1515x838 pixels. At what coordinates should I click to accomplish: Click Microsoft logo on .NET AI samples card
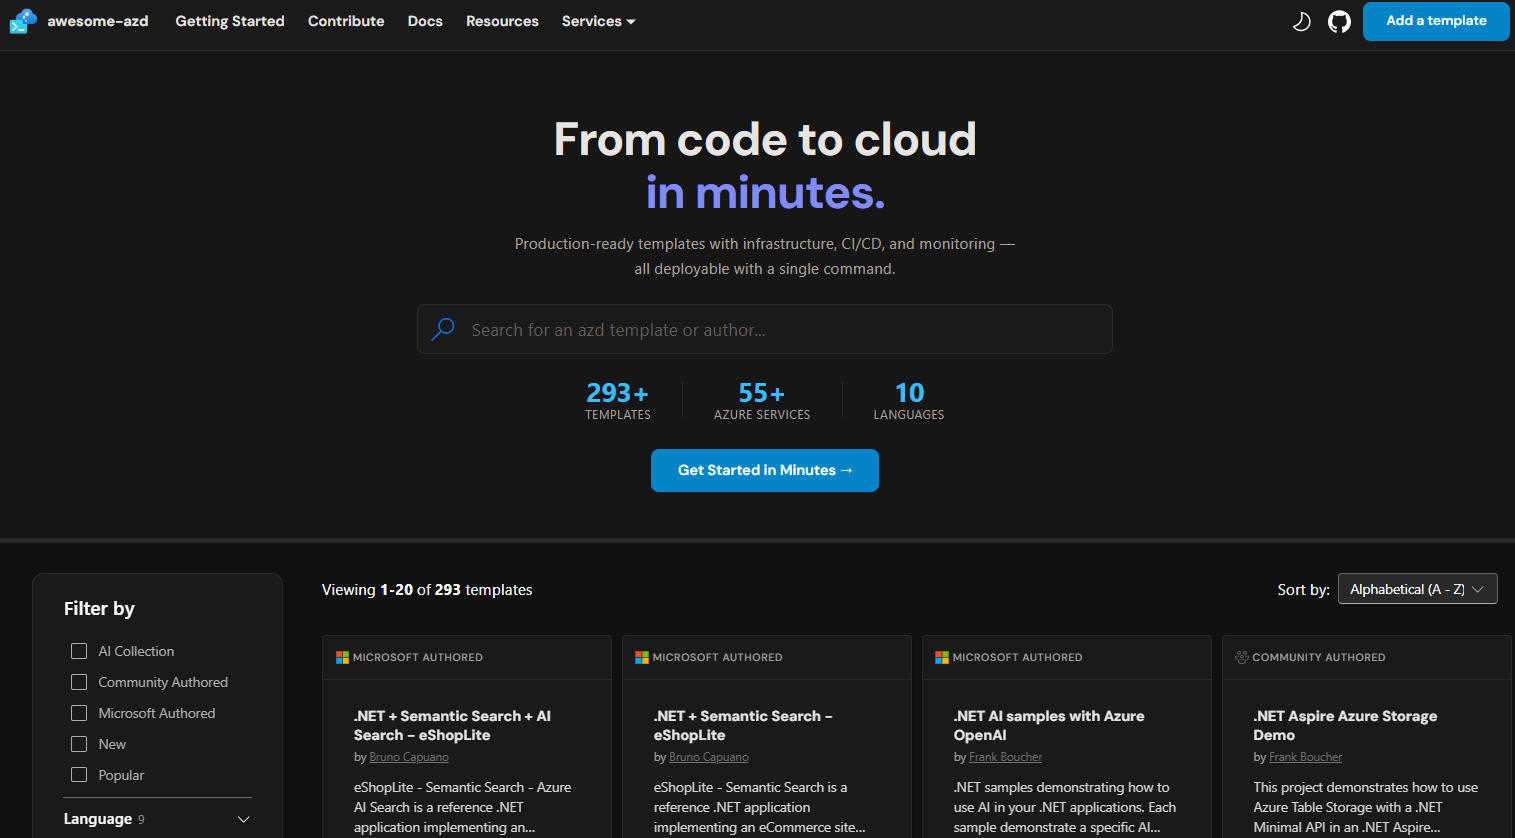942,657
